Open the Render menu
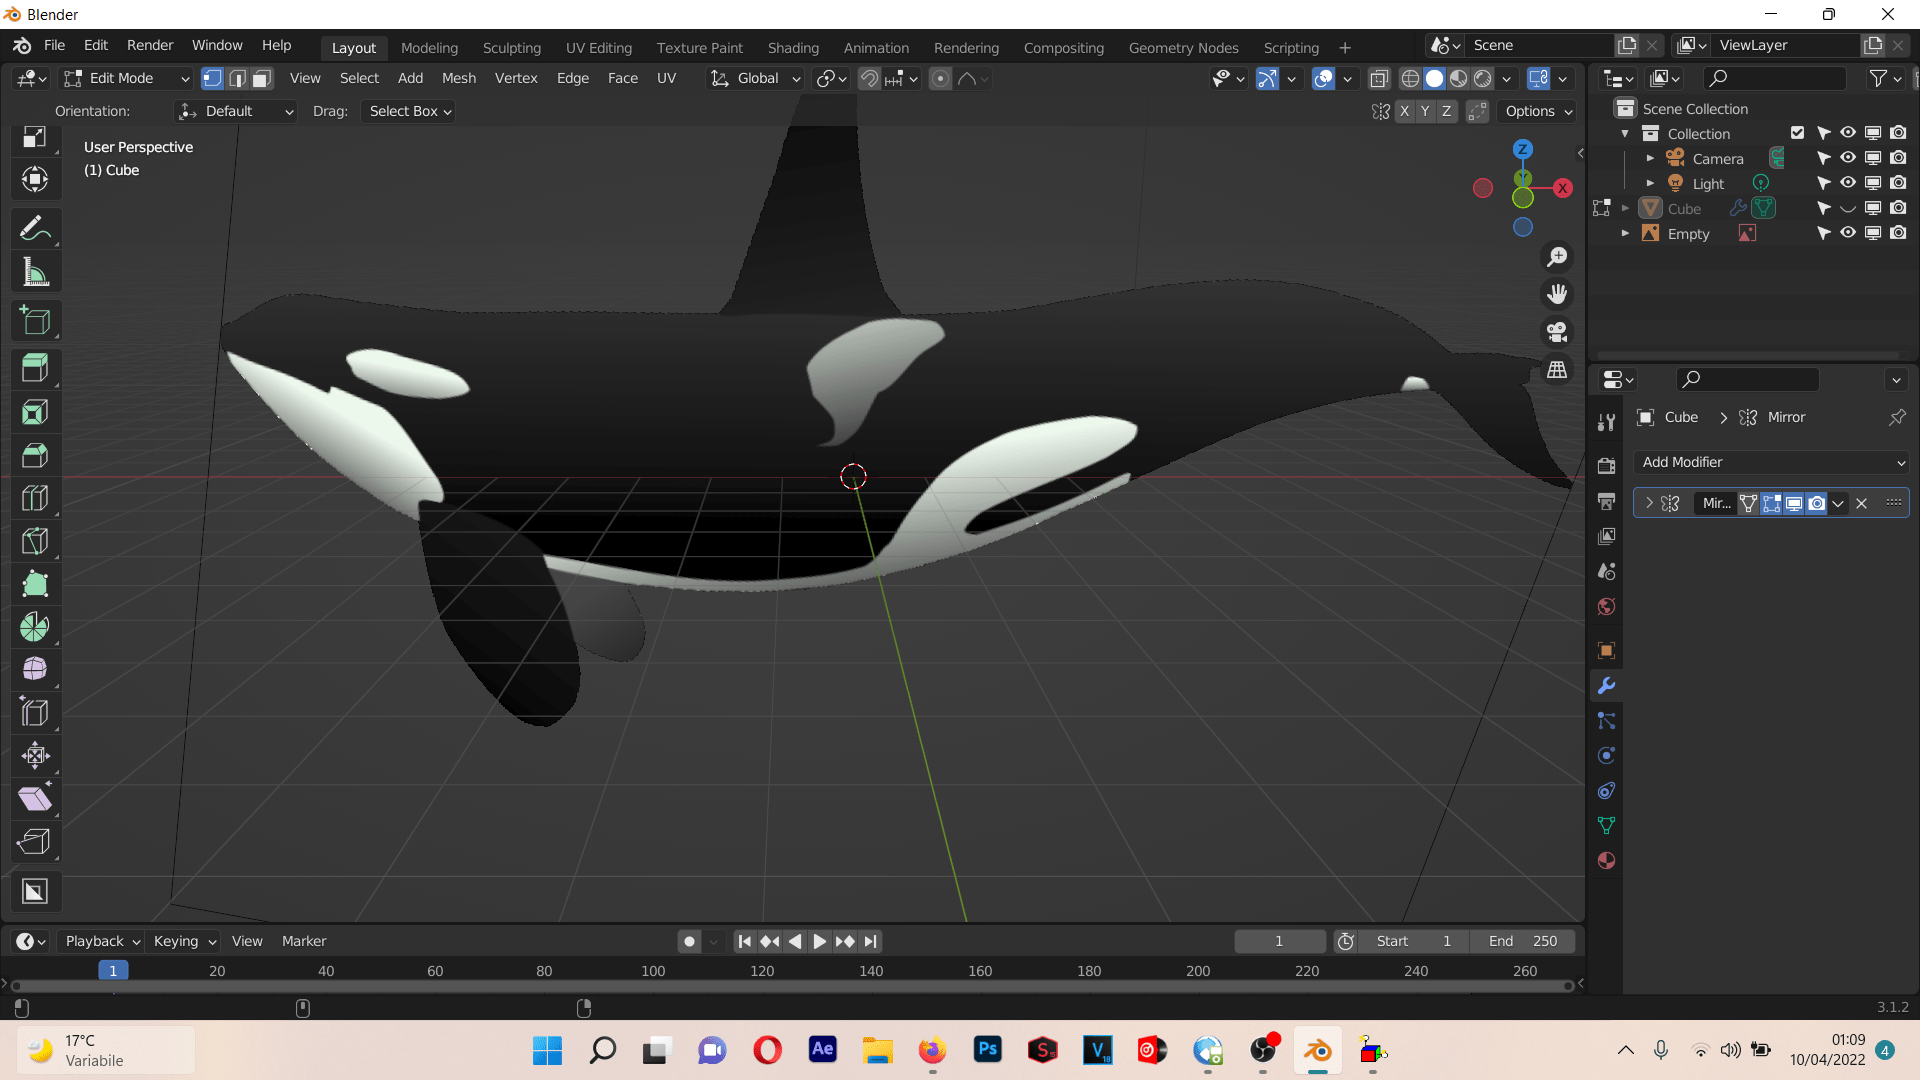1920x1080 pixels. [150, 45]
